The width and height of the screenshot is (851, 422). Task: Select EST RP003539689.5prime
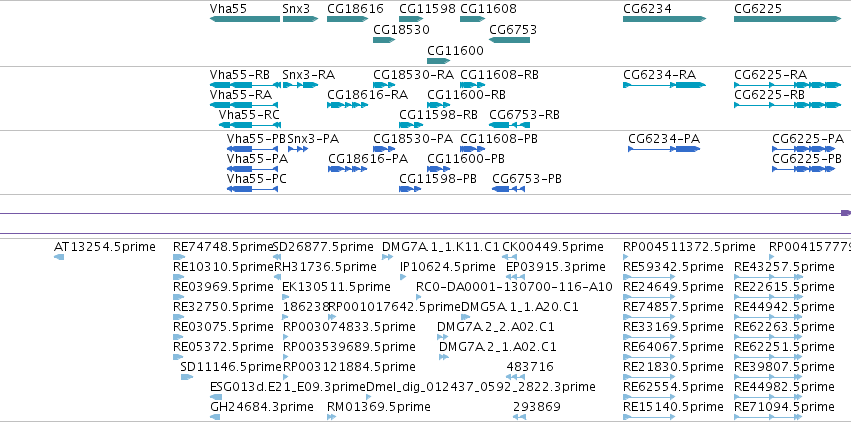point(286,357)
